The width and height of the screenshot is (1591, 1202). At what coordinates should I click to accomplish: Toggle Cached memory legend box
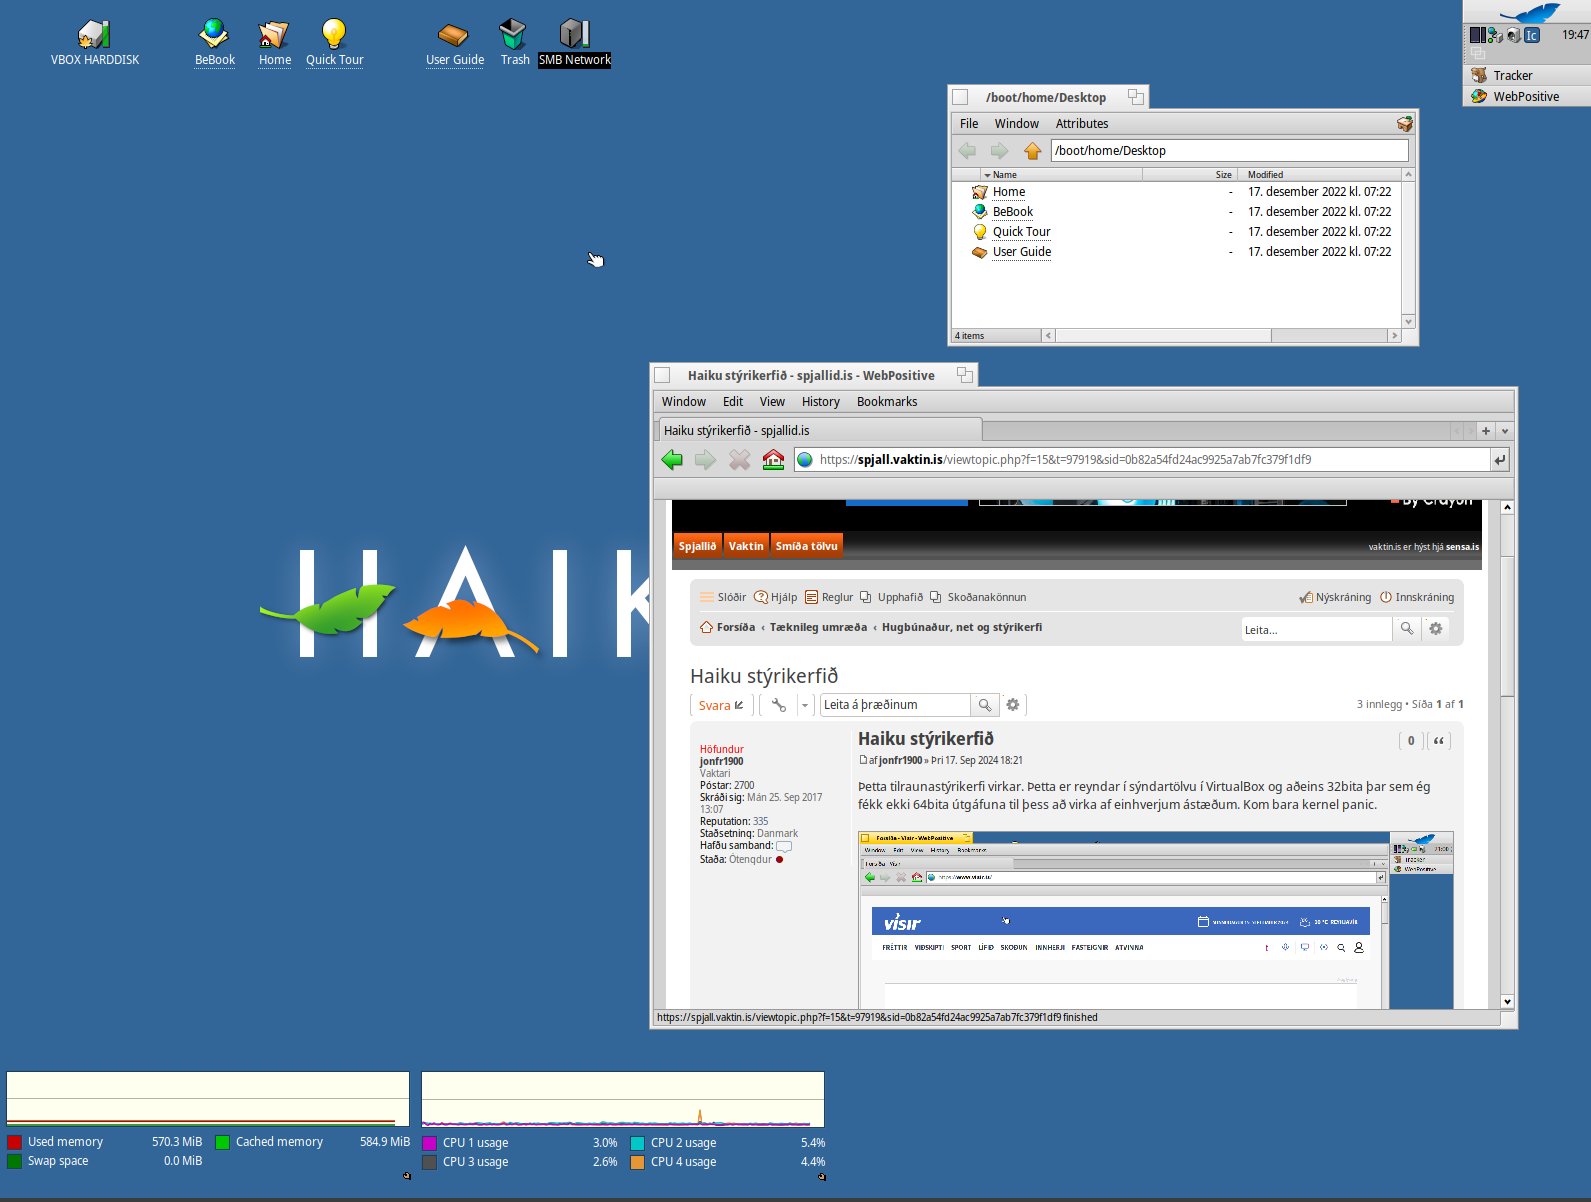click(x=223, y=1142)
